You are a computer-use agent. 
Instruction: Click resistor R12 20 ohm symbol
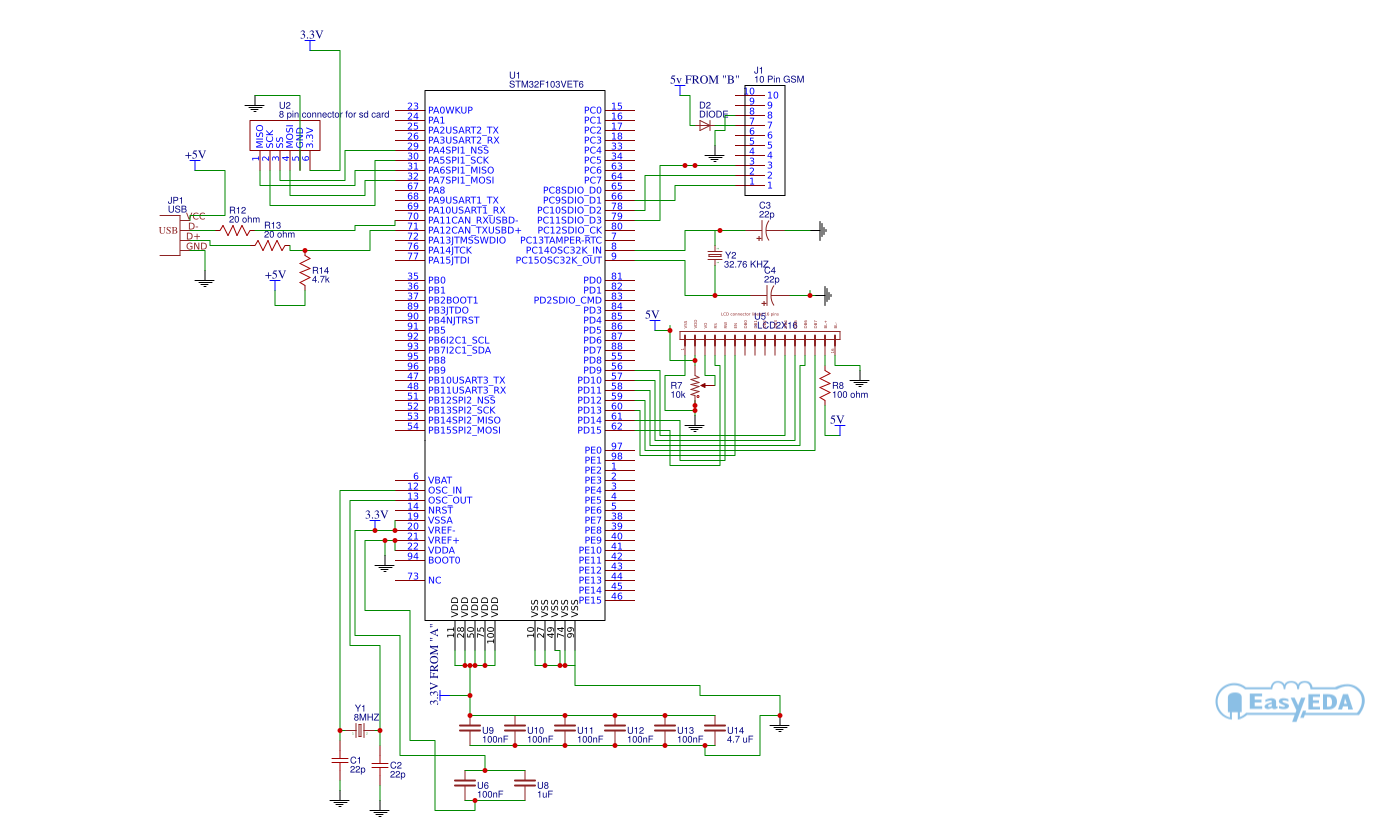[236, 230]
